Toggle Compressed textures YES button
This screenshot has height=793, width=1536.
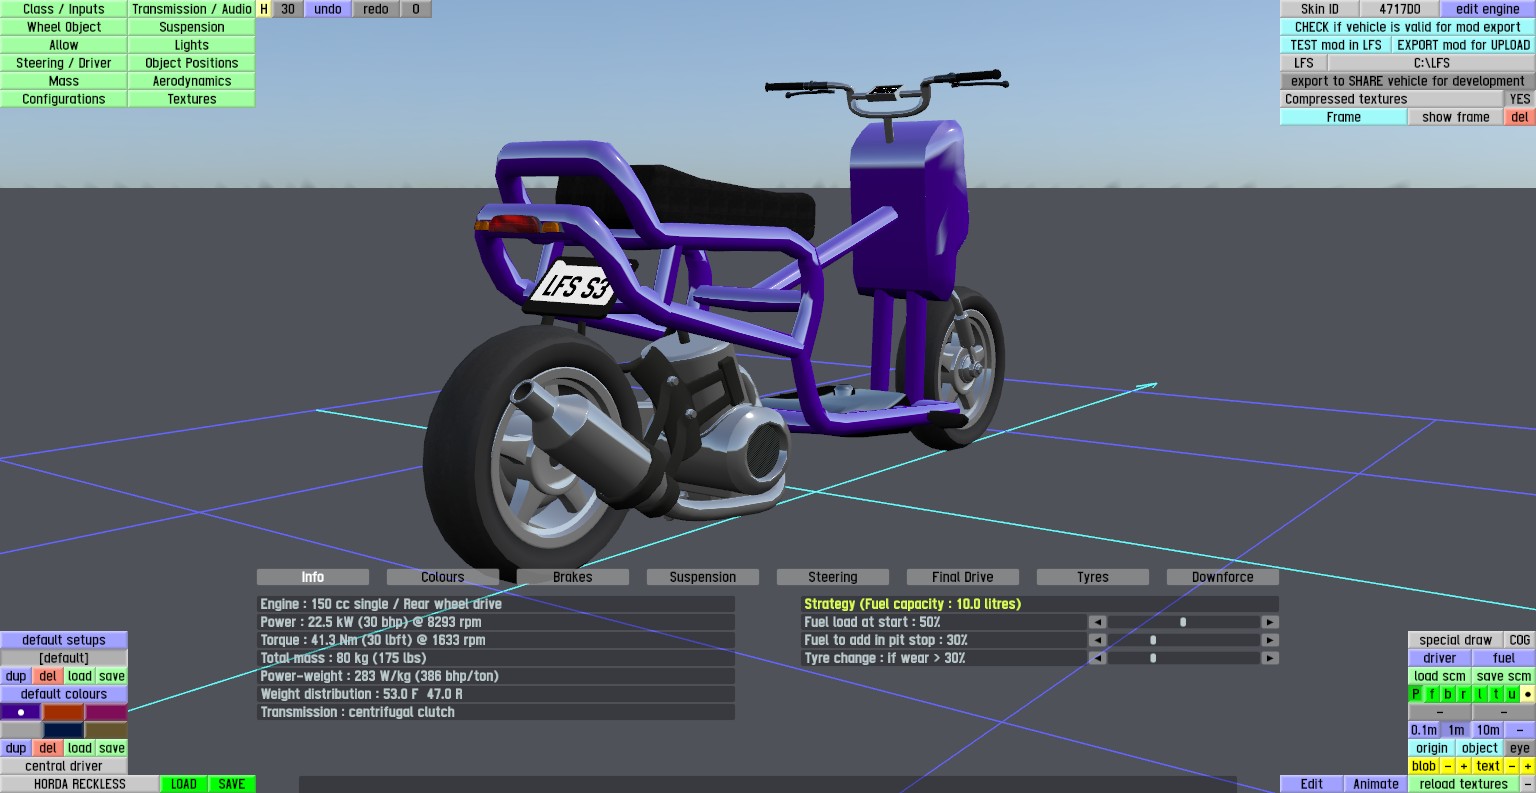point(1520,99)
